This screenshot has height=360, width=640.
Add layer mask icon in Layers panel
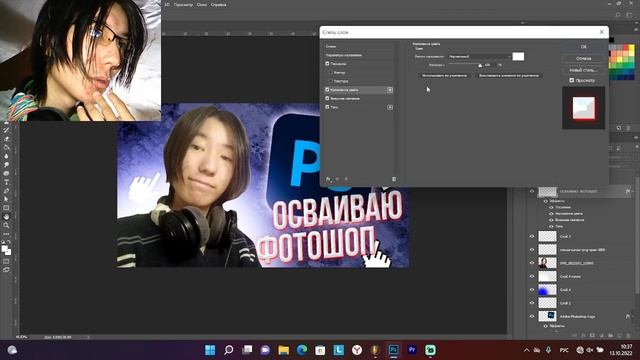tap(592, 335)
